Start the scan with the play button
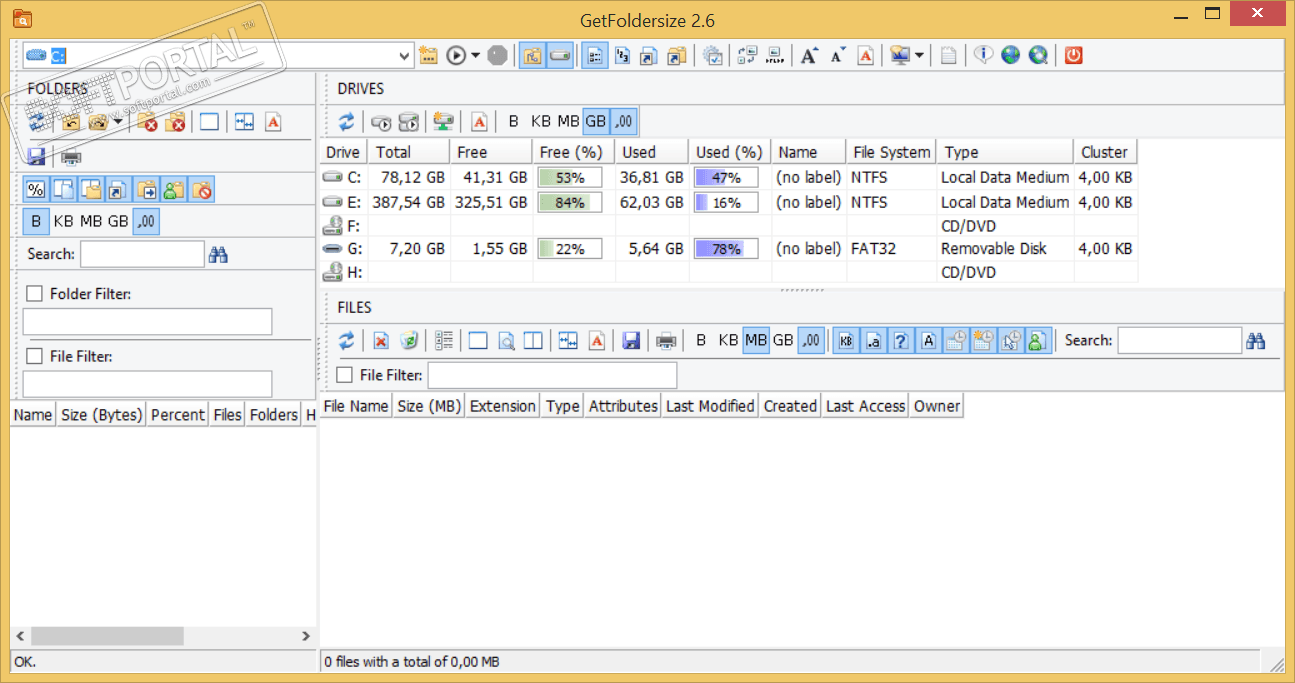 click(456, 56)
